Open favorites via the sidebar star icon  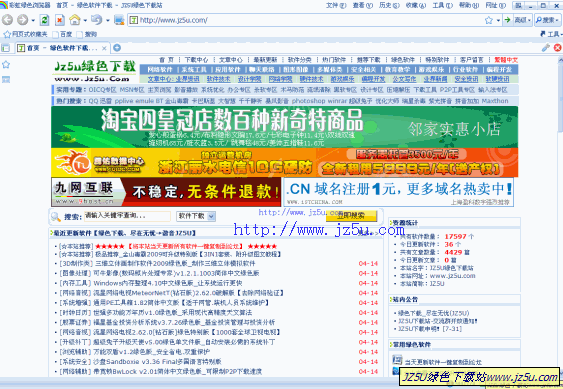pyautogui.click(x=6, y=65)
